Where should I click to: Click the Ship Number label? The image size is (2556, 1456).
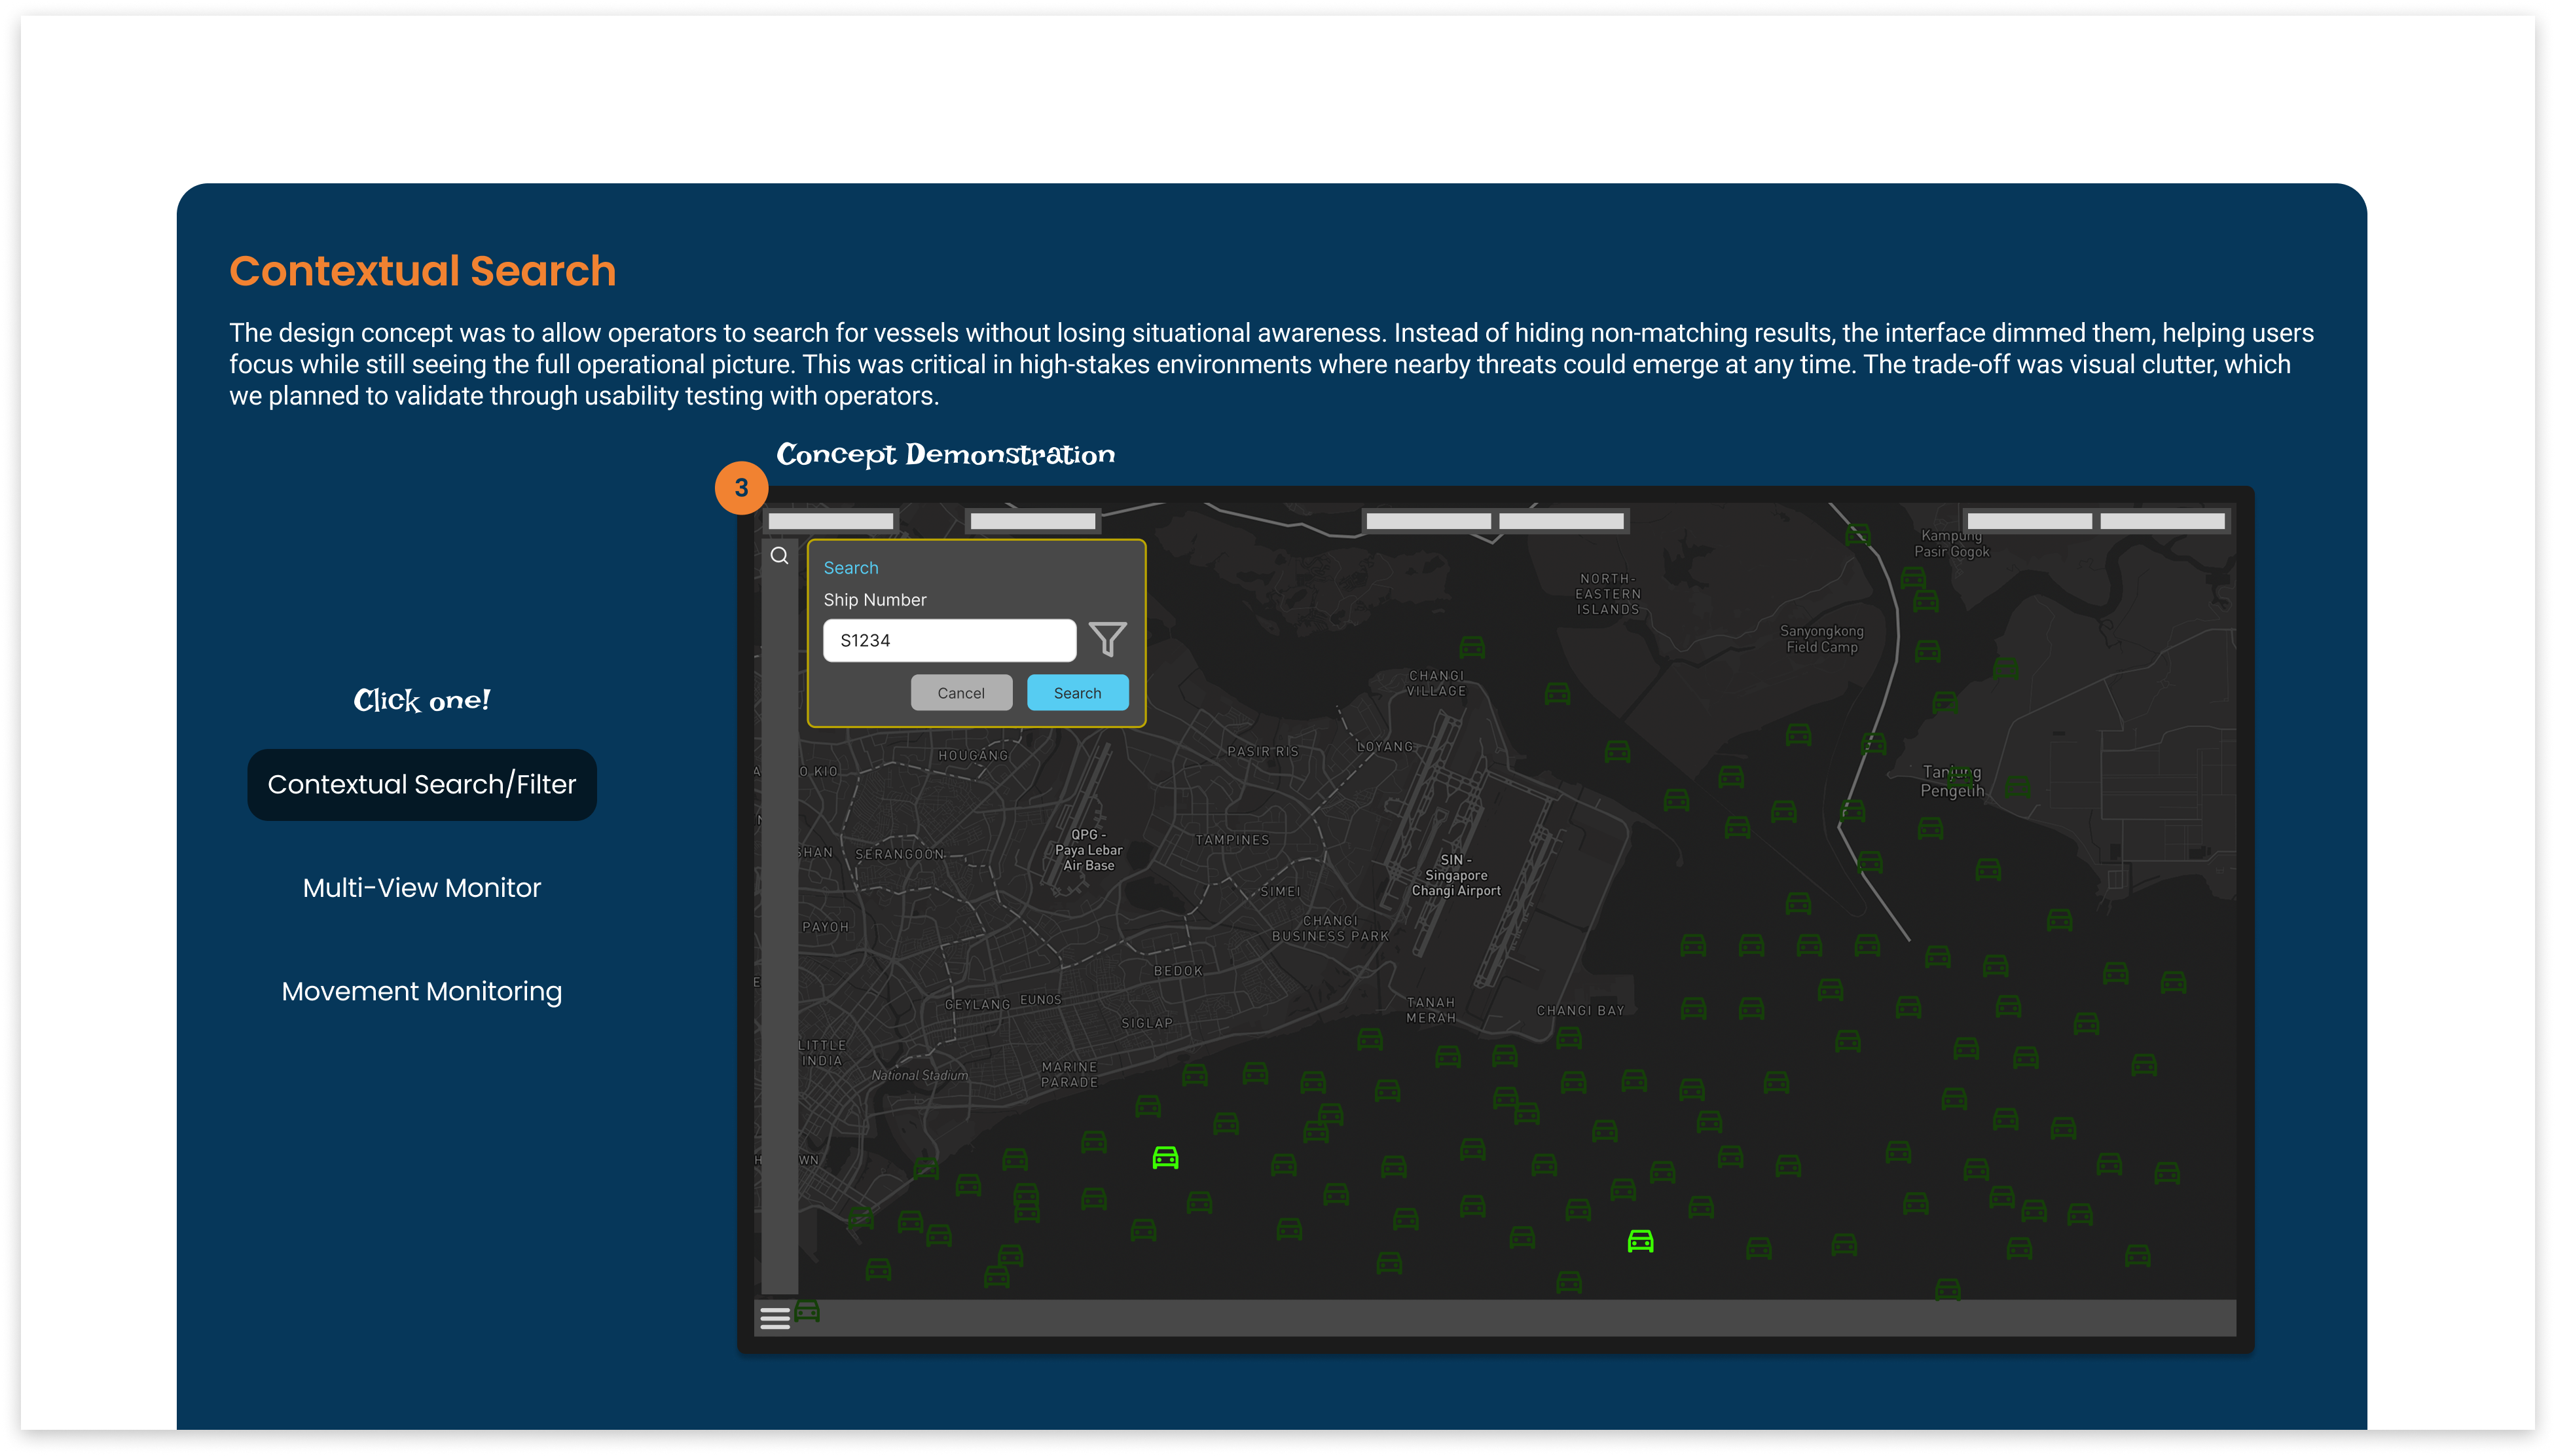click(874, 600)
